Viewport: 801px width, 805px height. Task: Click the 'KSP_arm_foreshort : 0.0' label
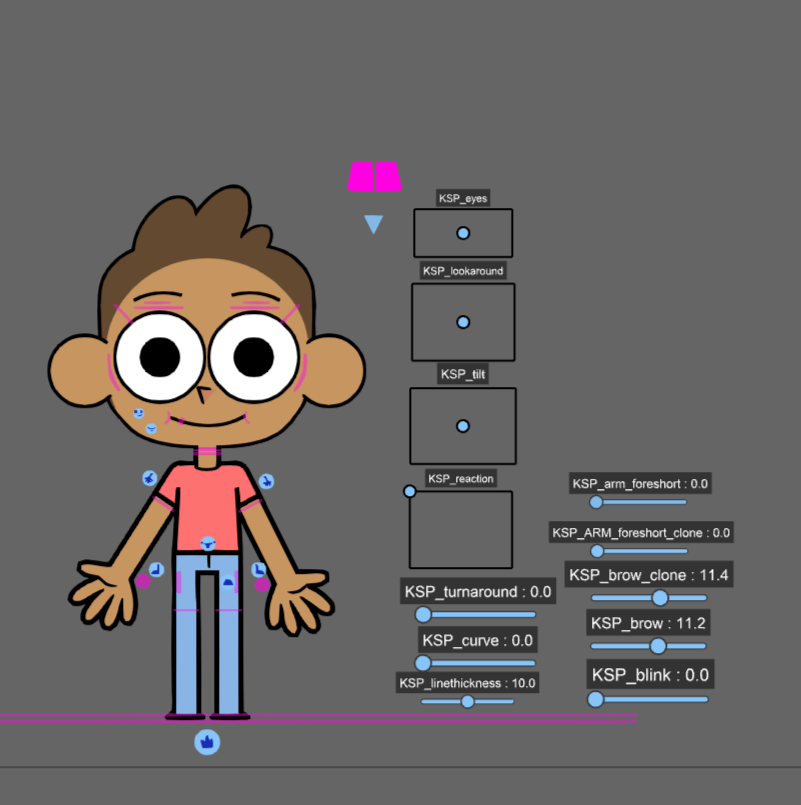[640, 484]
